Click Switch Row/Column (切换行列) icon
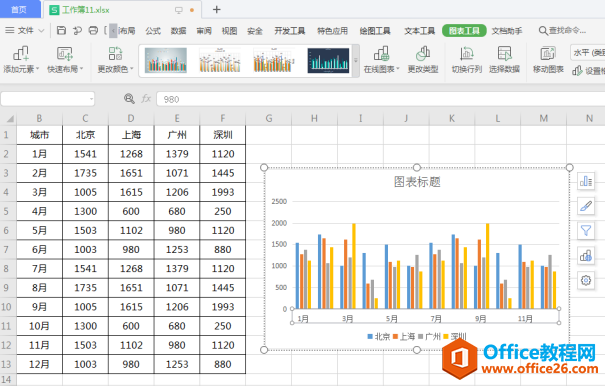 466,54
